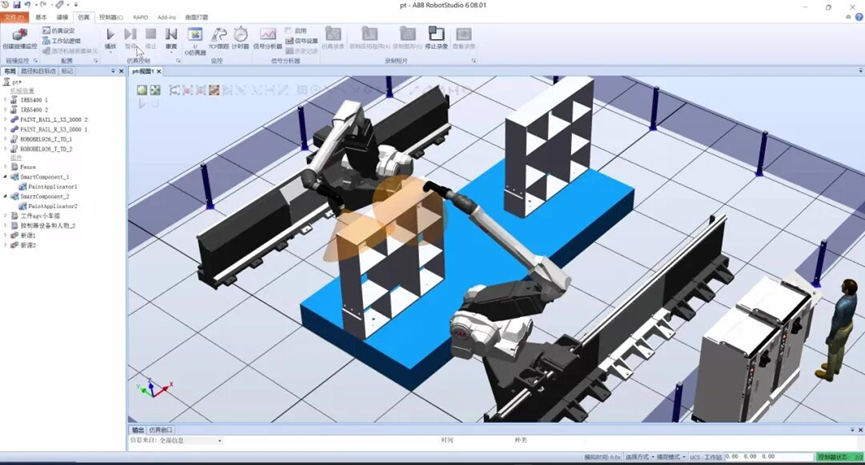This screenshot has height=465, width=865.
Task: Click the Play (播放) simulation button
Action: coord(110,39)
